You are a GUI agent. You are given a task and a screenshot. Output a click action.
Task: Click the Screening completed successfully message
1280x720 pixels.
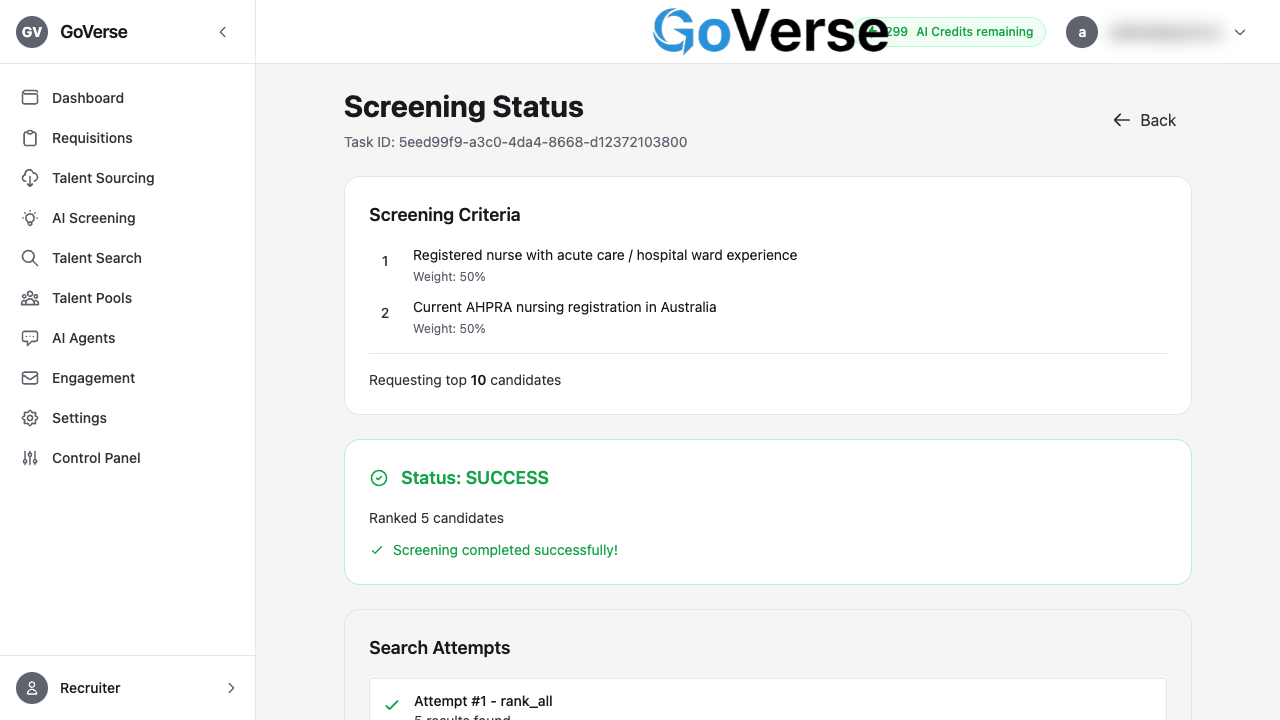[x=505, y=550]
